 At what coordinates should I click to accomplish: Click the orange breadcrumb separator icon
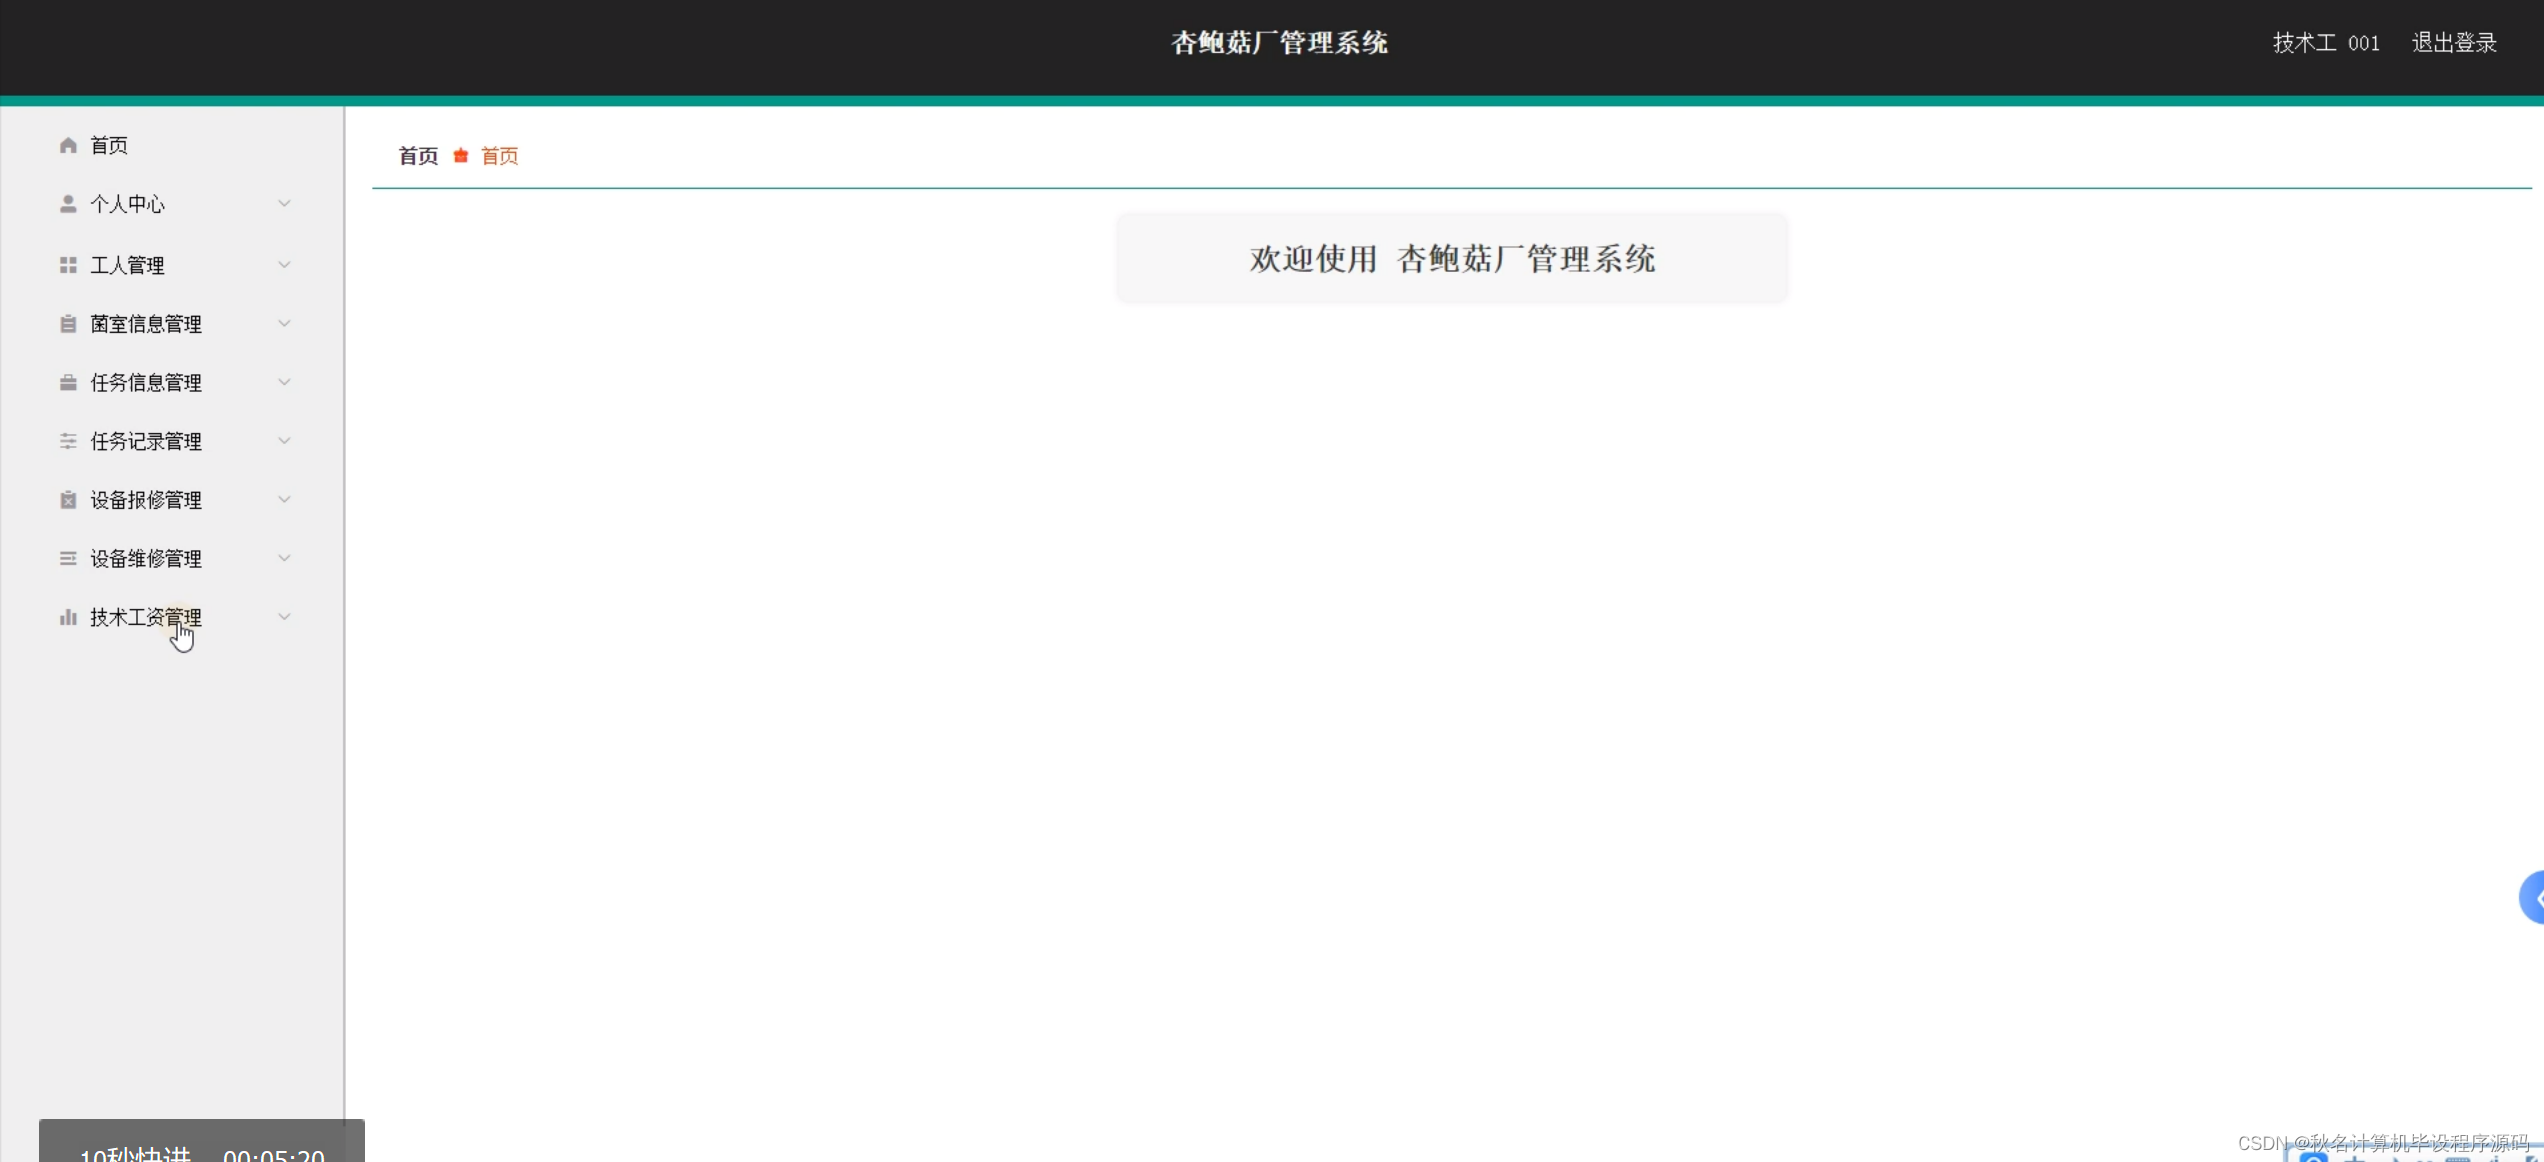pyautogui.click(x=460, y=156)
